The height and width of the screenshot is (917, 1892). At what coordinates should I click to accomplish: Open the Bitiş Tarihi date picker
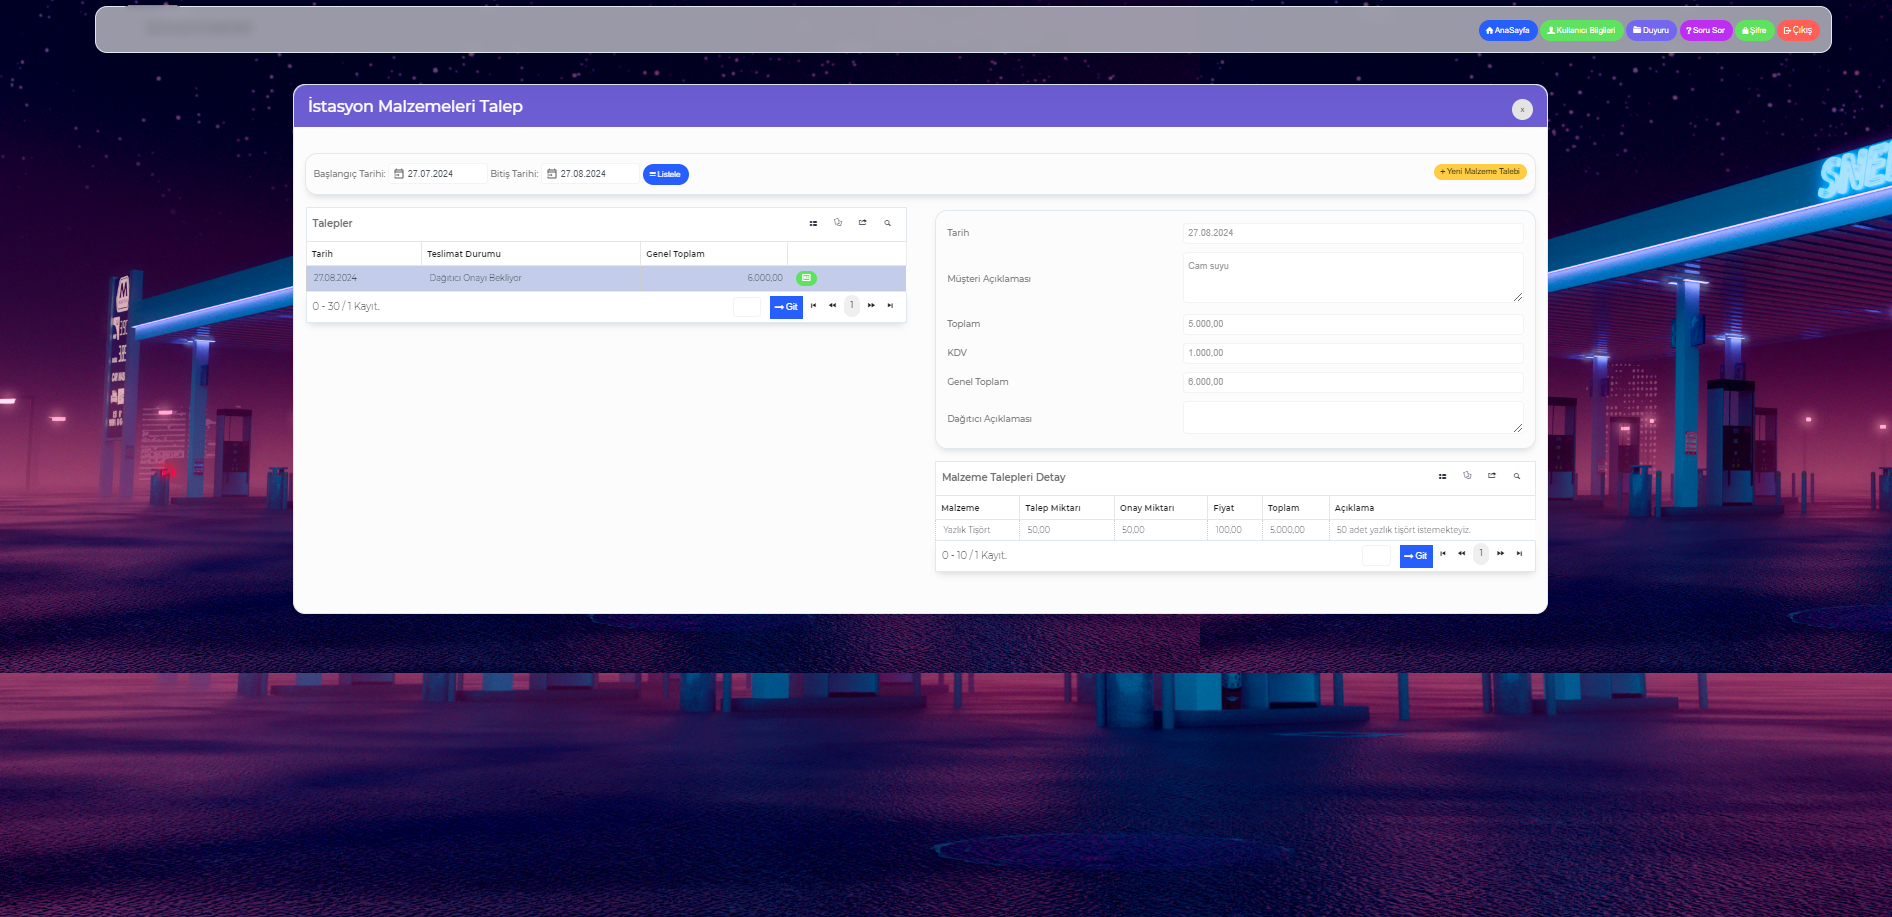(x=552, y=174)
